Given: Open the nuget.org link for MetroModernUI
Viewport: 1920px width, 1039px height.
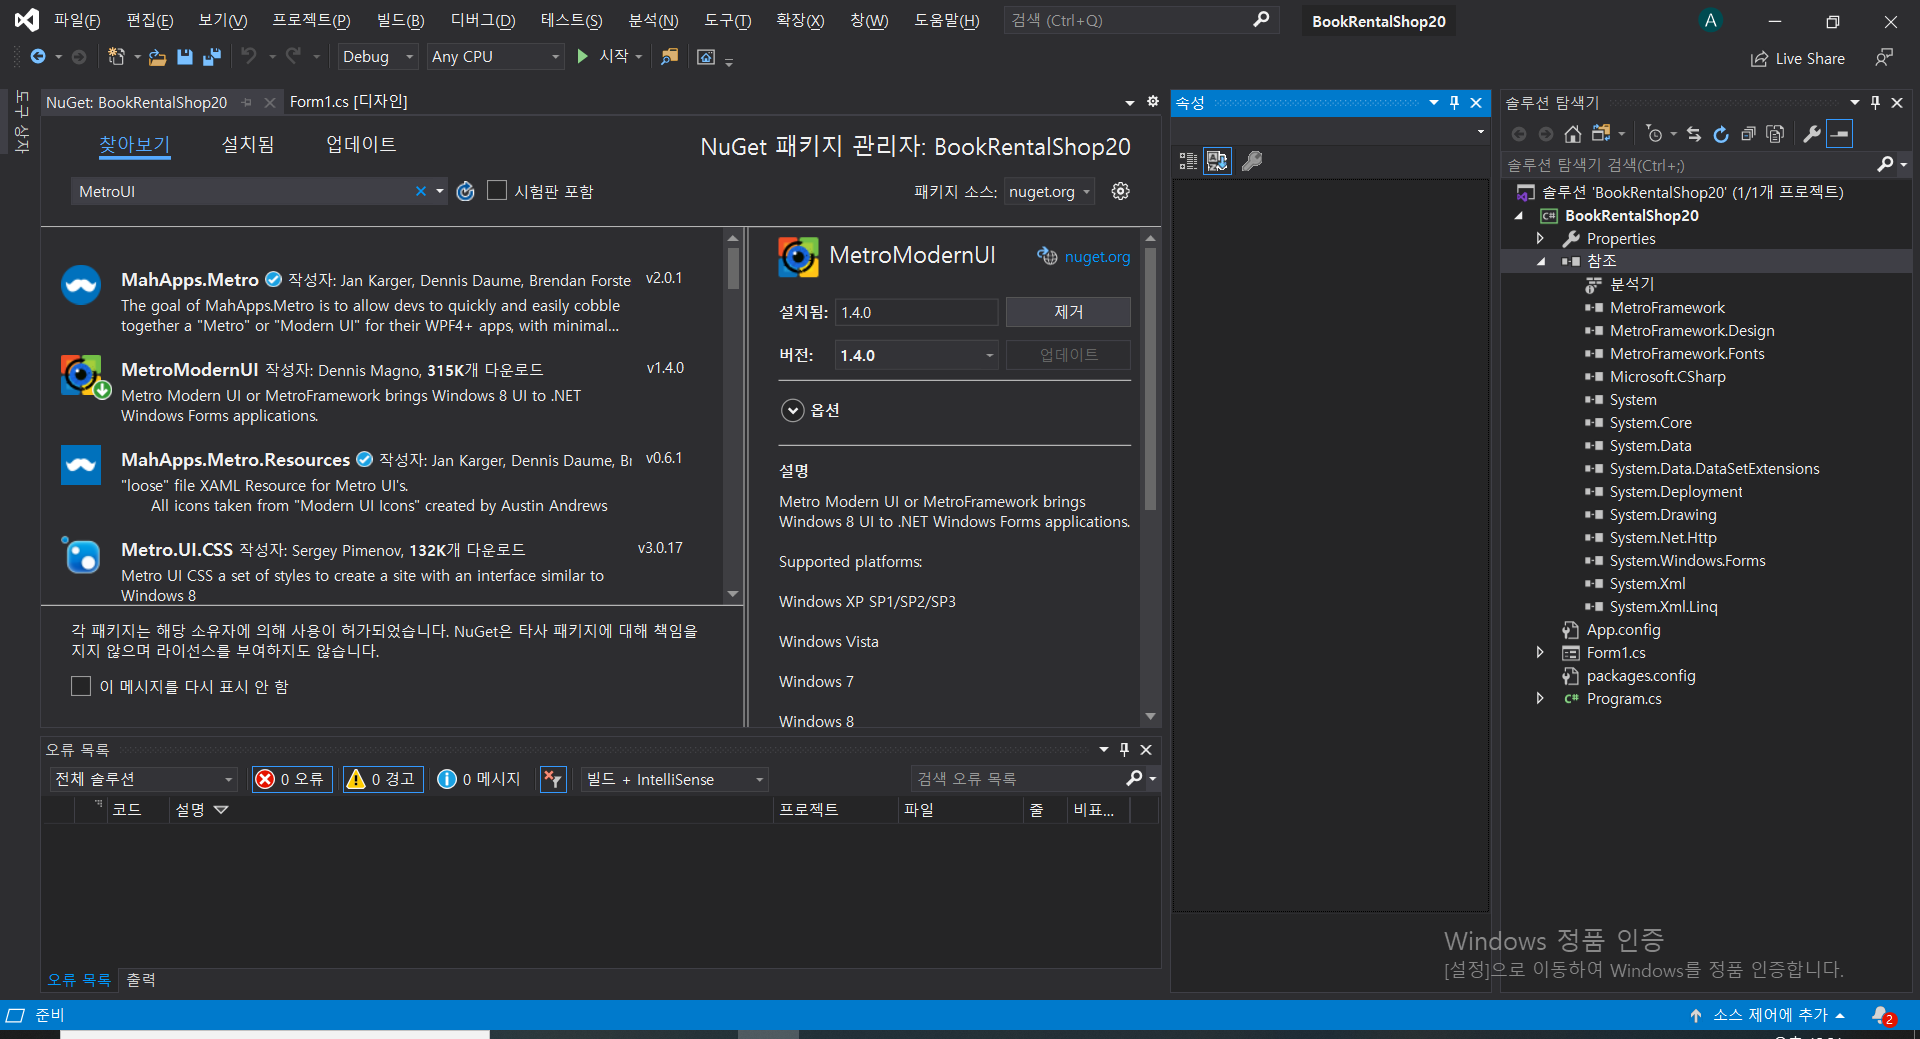Looking at the screenshot, I should coord(1097,257).
